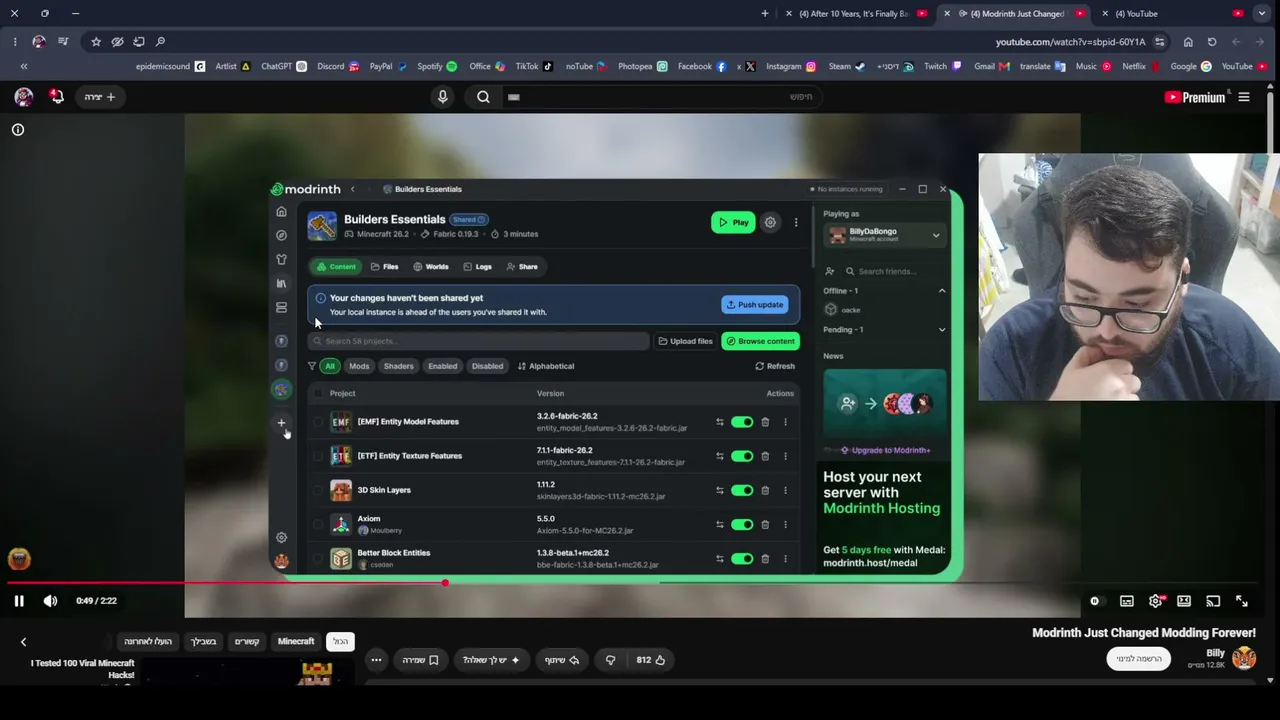Screen dimensions: 1280x720
Task: Cast the YouTube video to a device
Action: (x=1213, y=601)
